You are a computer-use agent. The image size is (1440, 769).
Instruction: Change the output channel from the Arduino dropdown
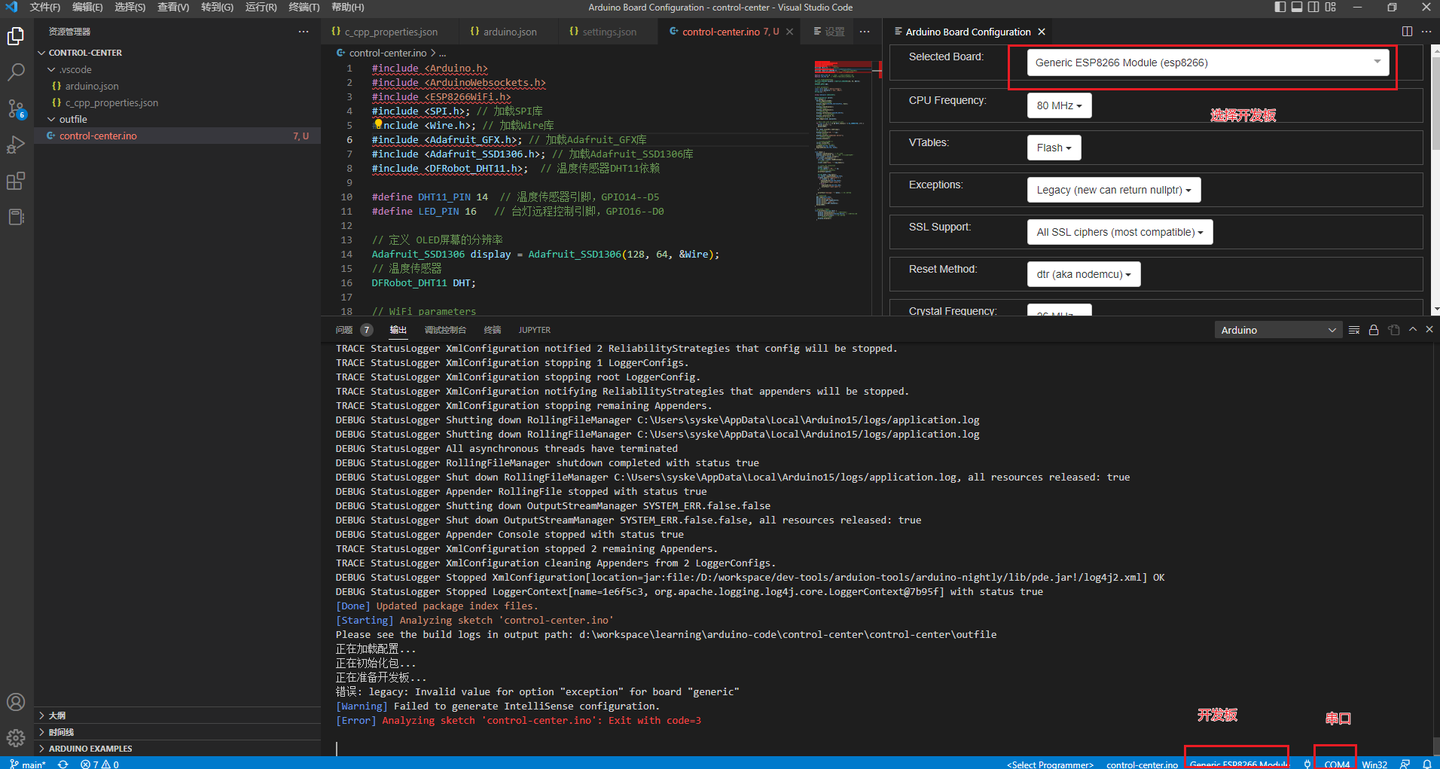tap(1278, 329)
